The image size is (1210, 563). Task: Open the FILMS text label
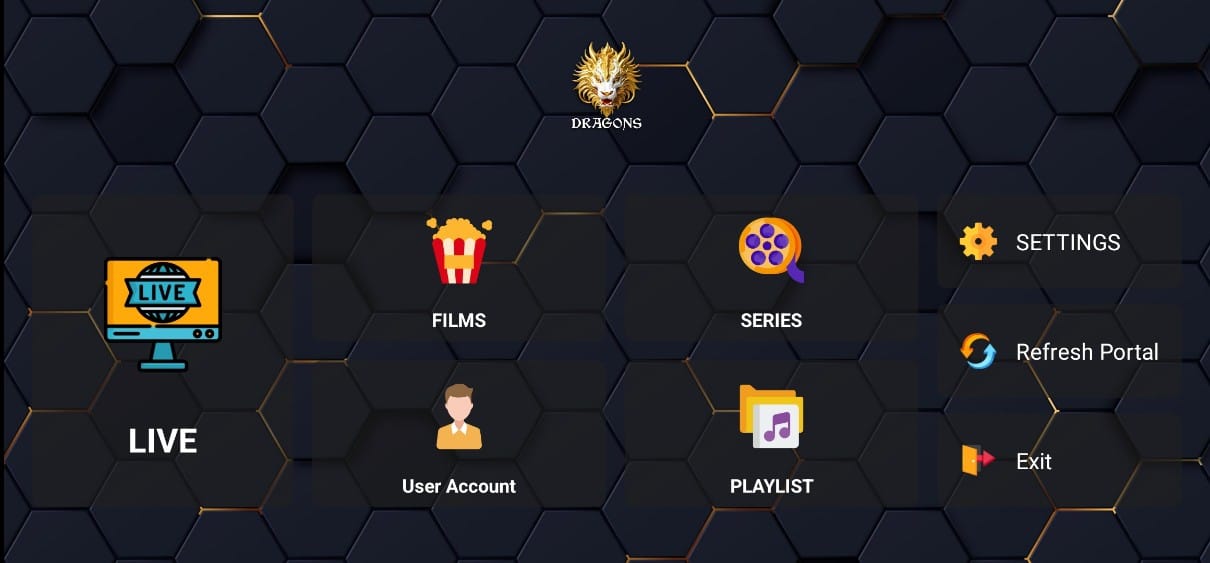(459, 321)
